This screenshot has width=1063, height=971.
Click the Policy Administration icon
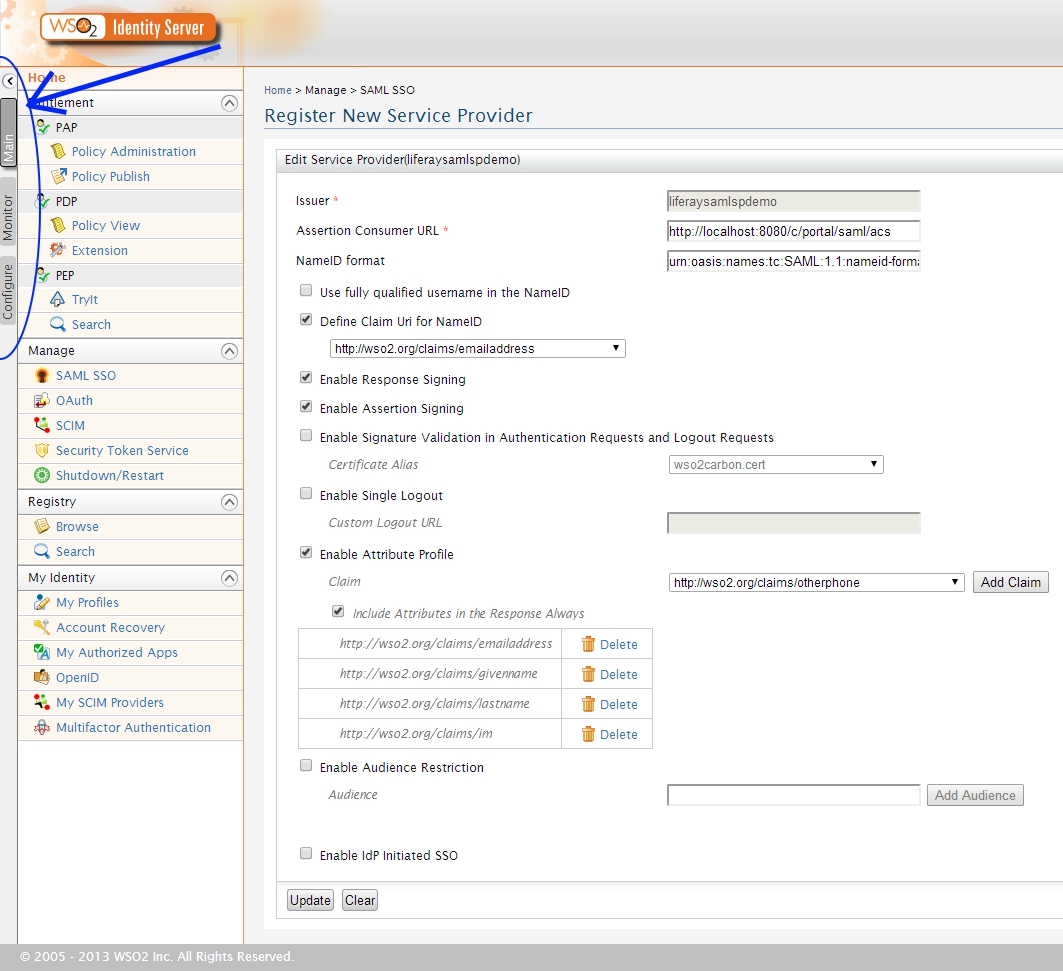click(x=58, y=151)
